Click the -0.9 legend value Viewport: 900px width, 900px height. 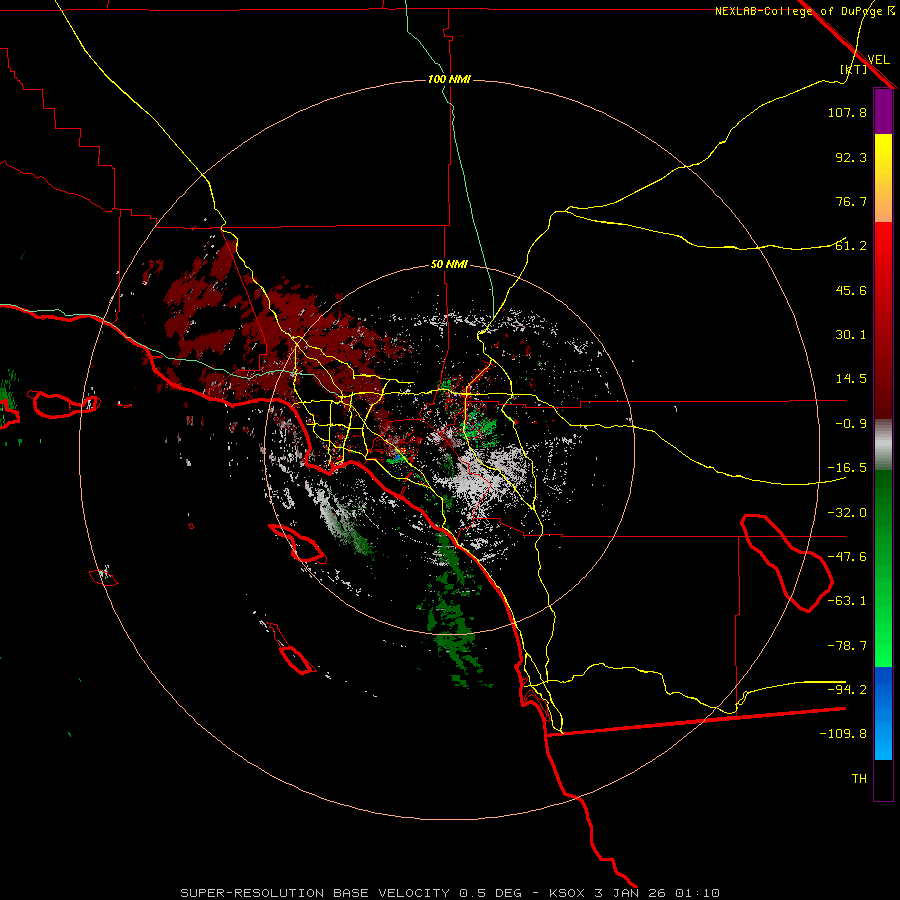pyautogui.click(x=851, y=424)
